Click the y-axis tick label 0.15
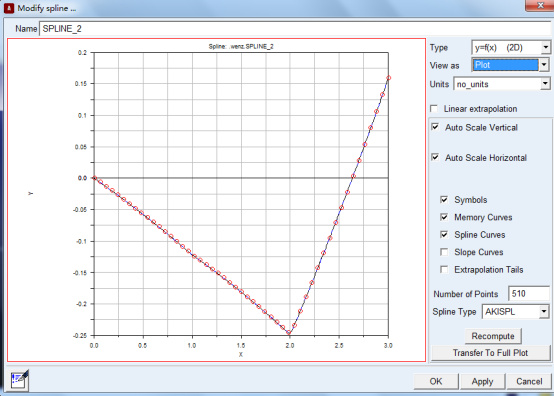 pos(81,84)
